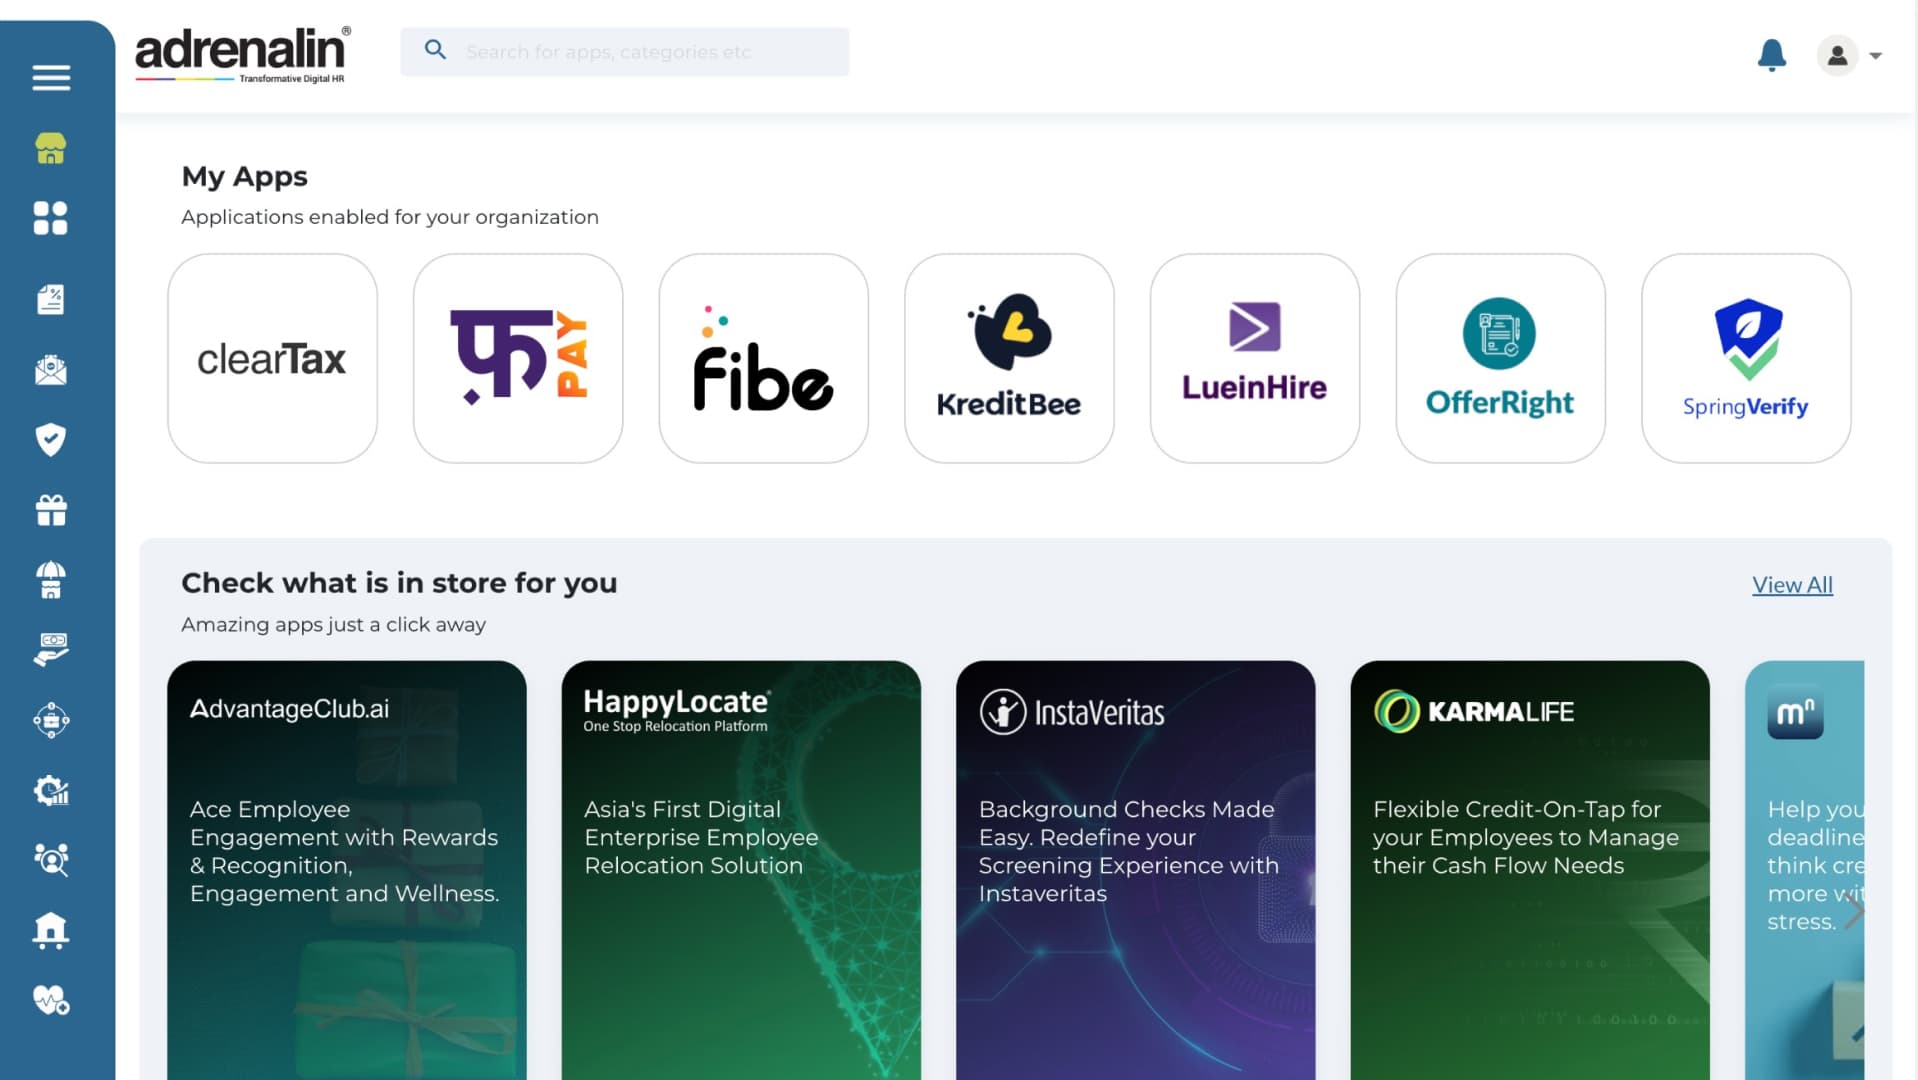Open the HappyLocate relocation card

[x=741, y=870]
